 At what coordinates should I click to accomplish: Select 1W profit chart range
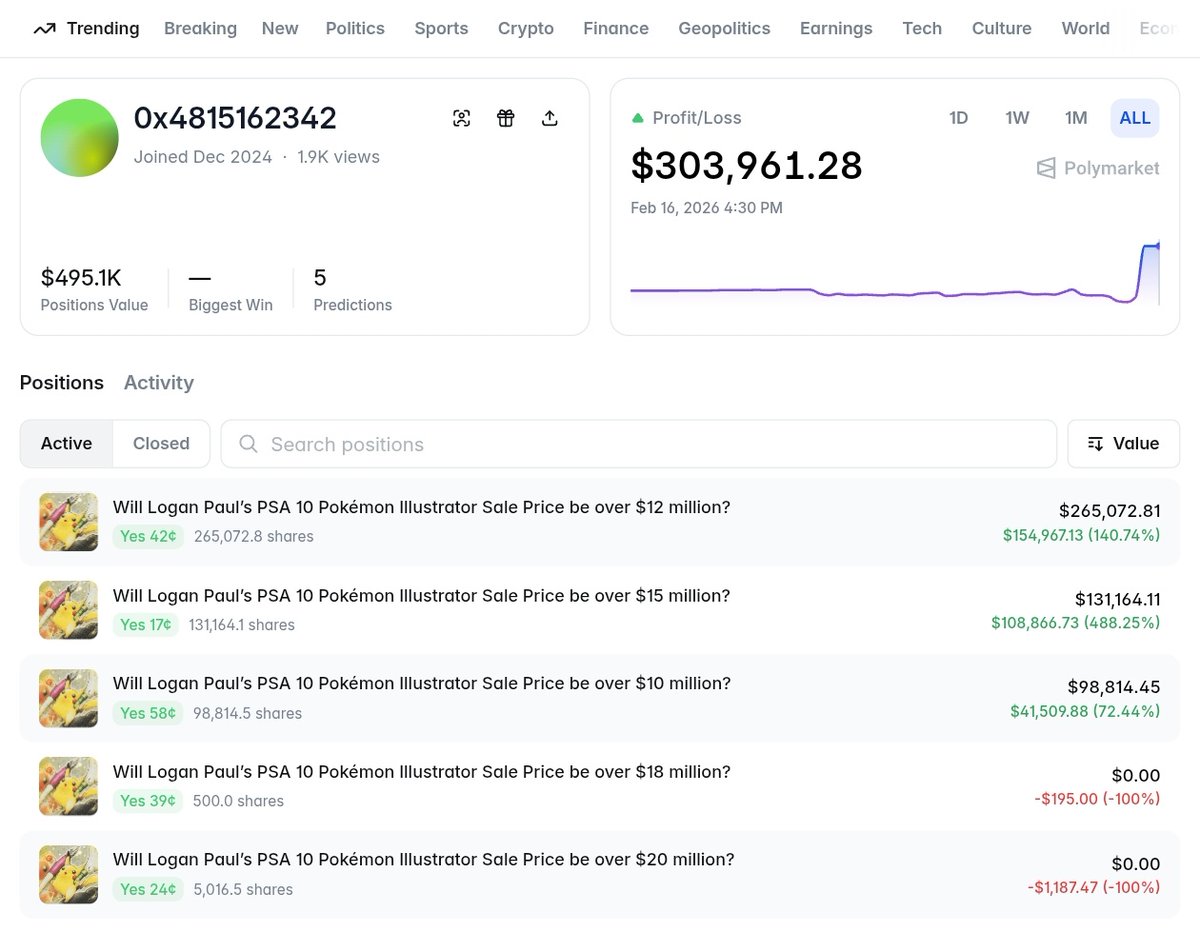click(x=1017, y=118)
